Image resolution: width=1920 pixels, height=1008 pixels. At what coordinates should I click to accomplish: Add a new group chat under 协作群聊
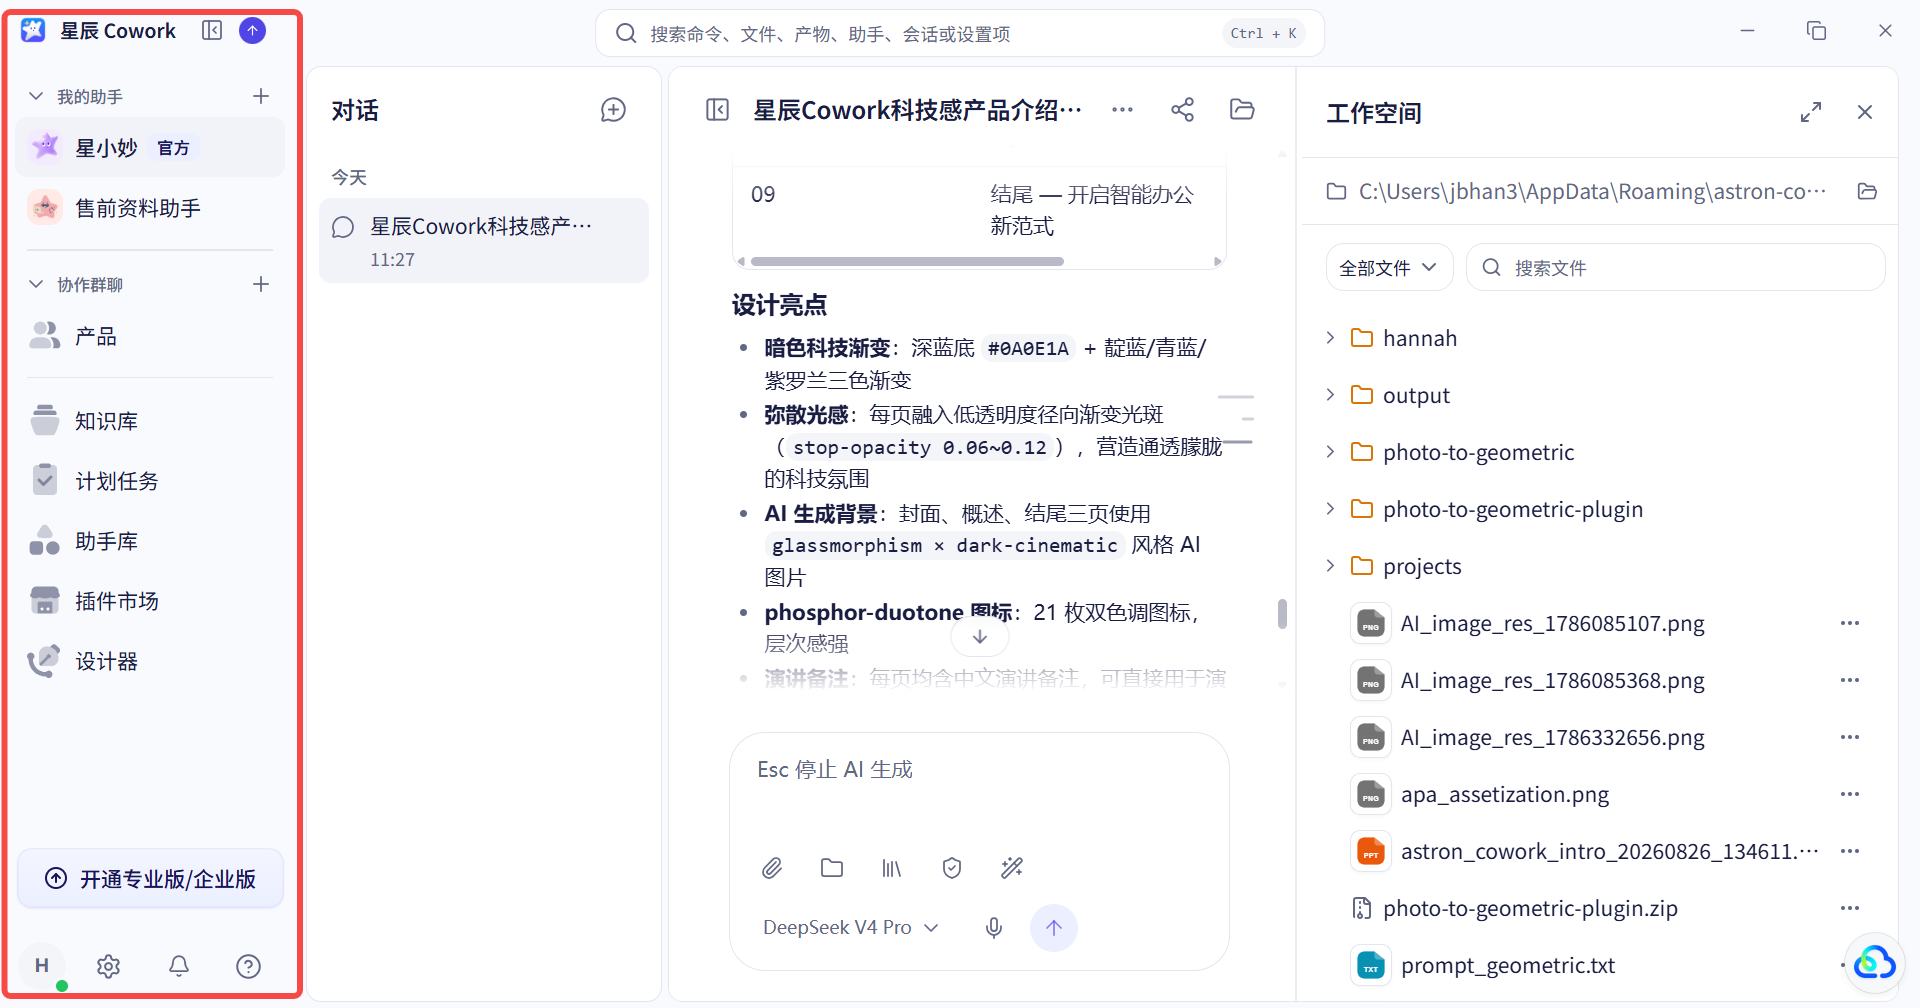point(261,284)
